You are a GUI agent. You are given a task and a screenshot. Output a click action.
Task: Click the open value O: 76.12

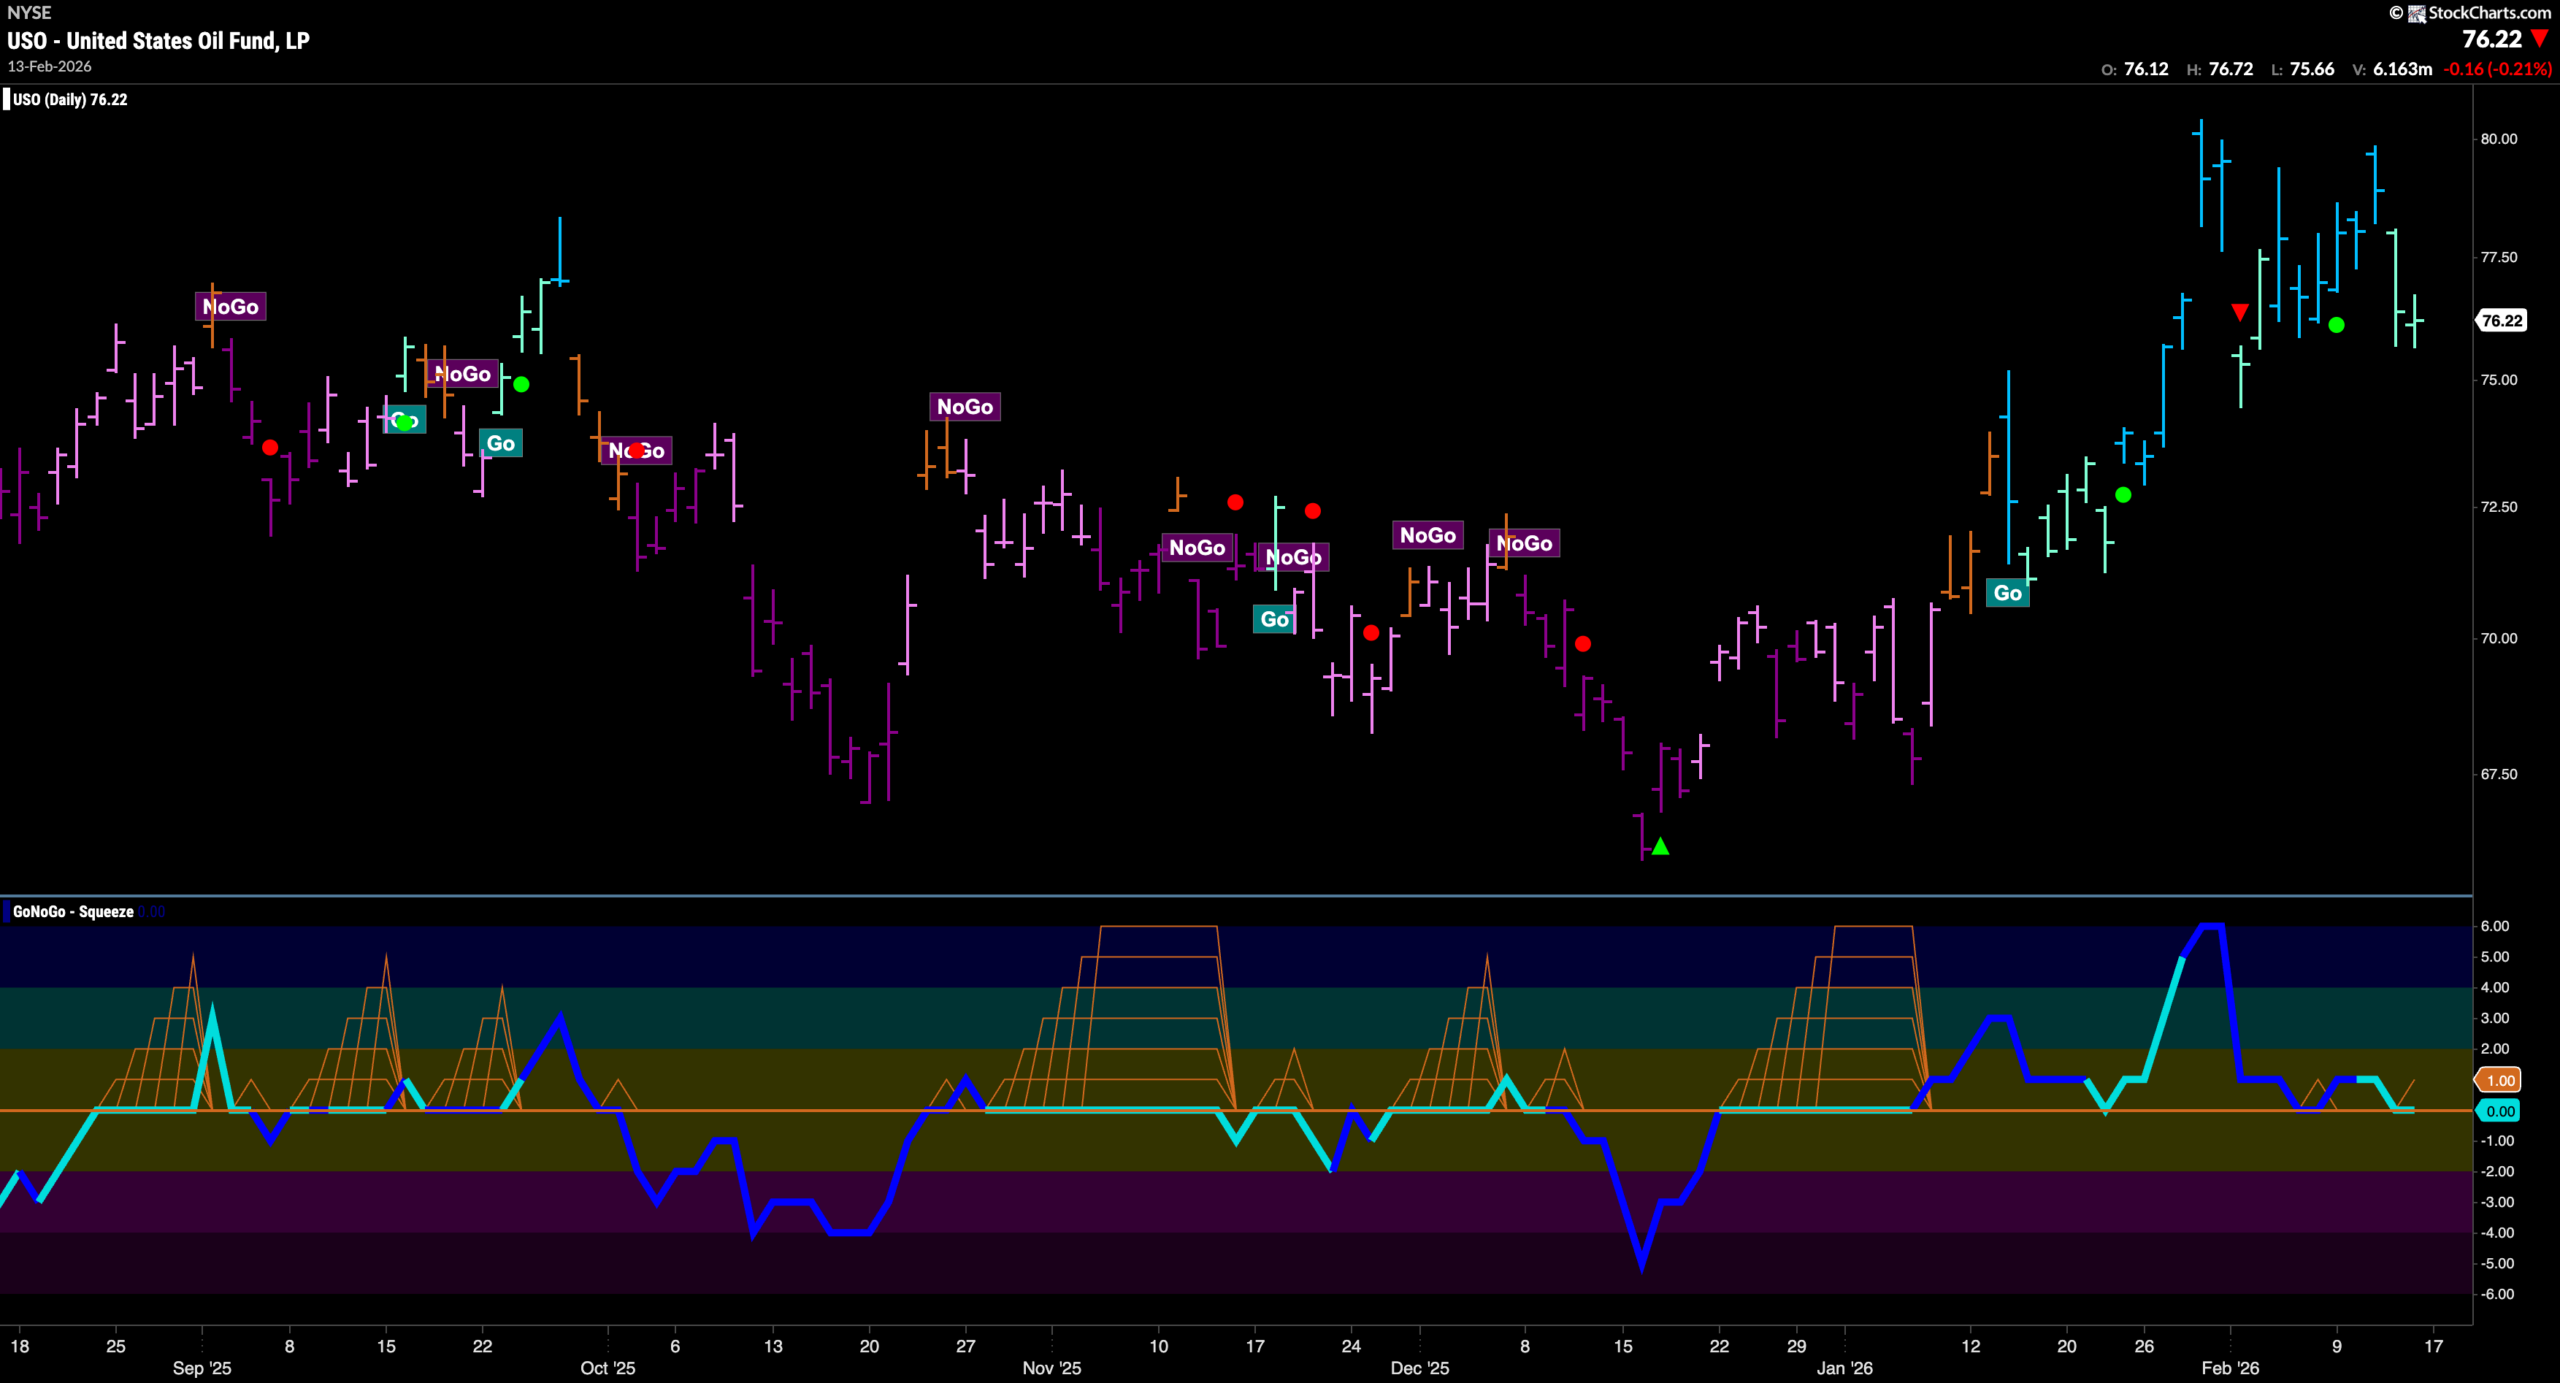point(2135,69)
